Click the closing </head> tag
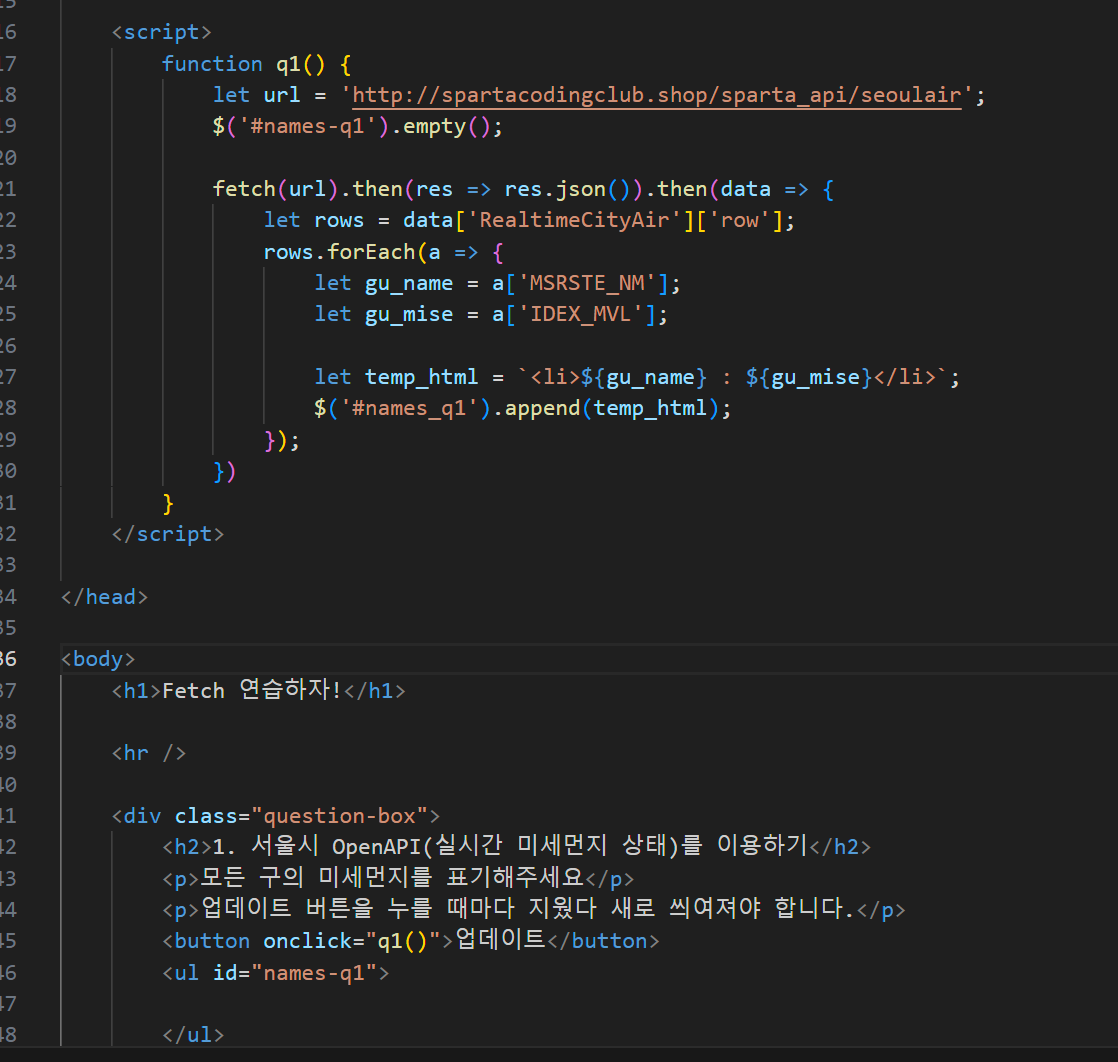The image size is (1118, 1062). point(105,597)
